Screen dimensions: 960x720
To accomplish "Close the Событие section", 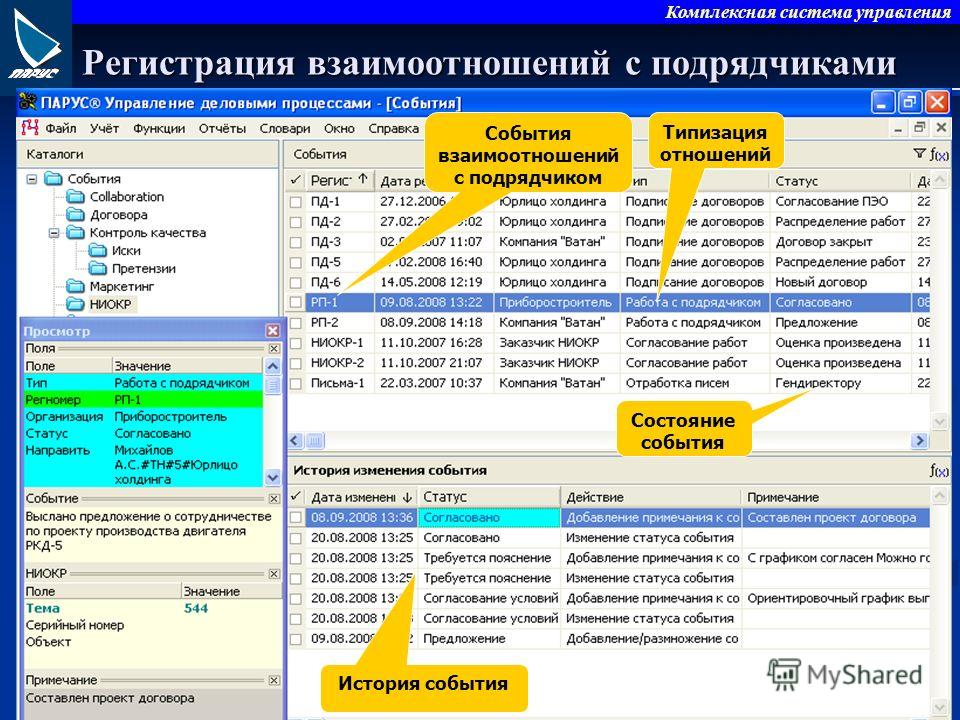I will pyautogui.click(x=274, y=498).
